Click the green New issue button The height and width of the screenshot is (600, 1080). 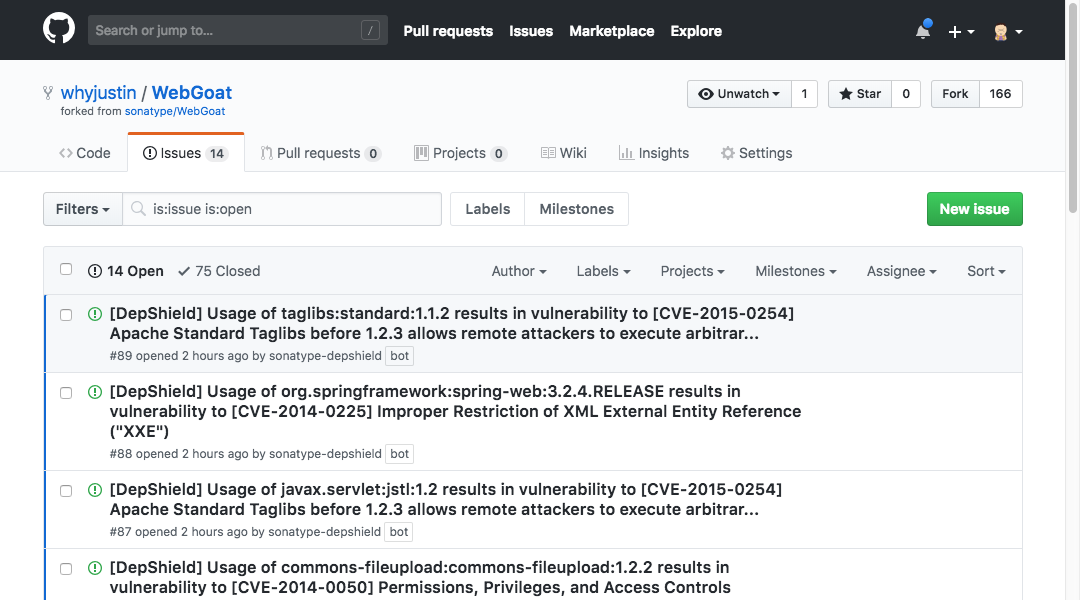974,209
